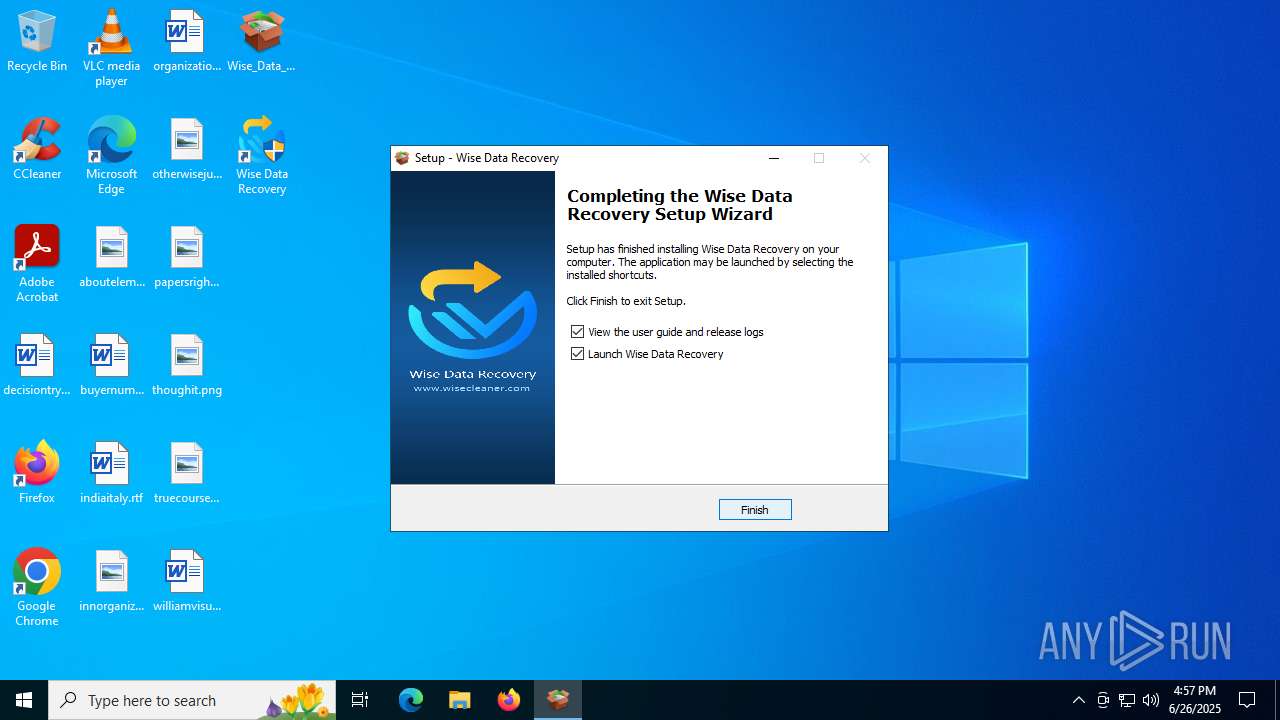Select the truecourse... image file
The width and height of the screenshot is (1280, 720).
click(x=187, y=473)
